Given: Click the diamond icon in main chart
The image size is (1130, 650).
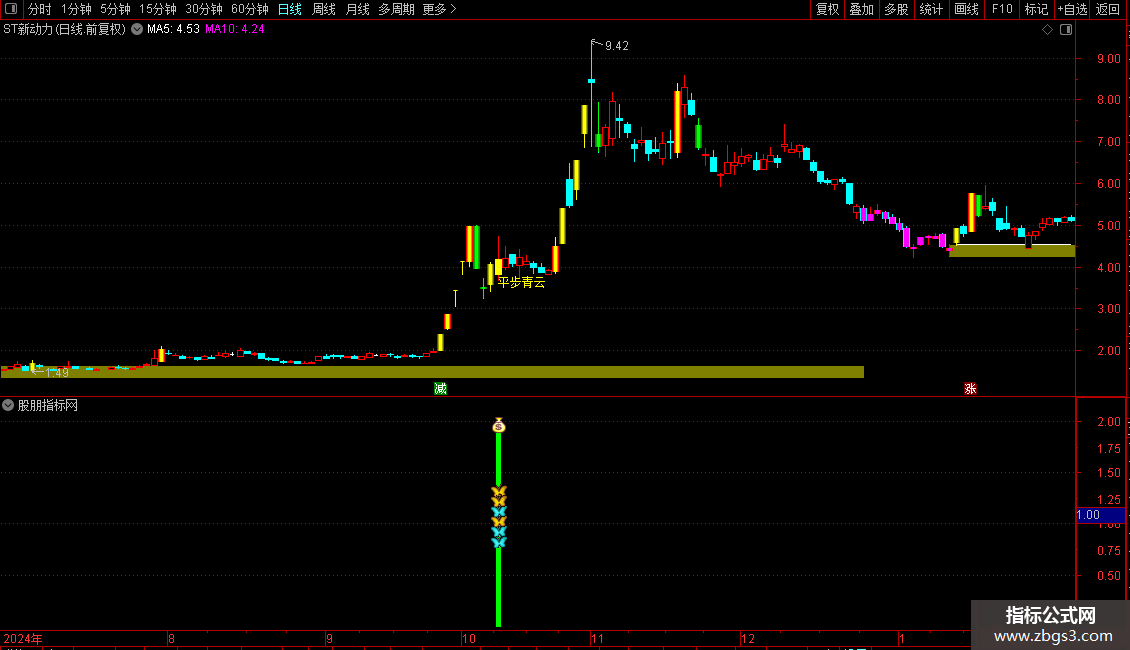Looking at the screenshot, I should click(1048, 30).
